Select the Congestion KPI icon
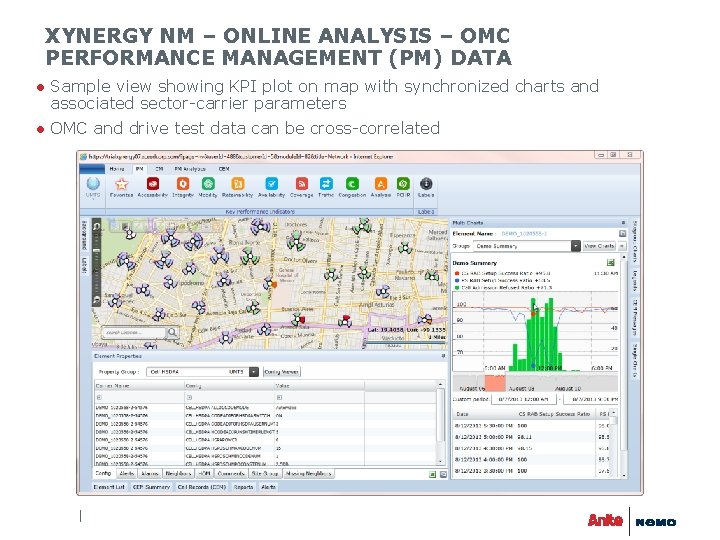Image resolution: width=720 pixels, height=540 pixels. (352, 184)
